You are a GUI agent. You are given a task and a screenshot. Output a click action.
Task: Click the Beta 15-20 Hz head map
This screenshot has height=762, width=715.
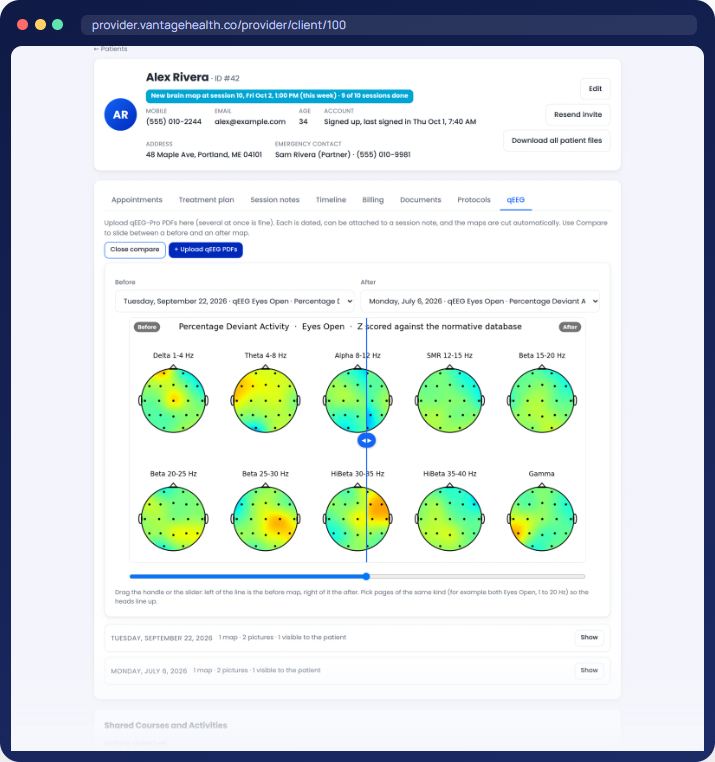(x=542, y=400)
